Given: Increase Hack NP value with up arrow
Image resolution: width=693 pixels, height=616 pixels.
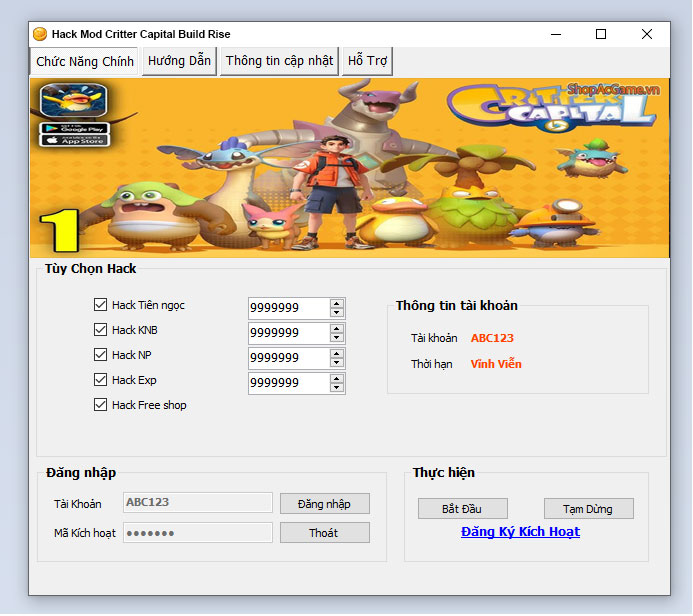Looking at the screenshot, I should (337, 353).
